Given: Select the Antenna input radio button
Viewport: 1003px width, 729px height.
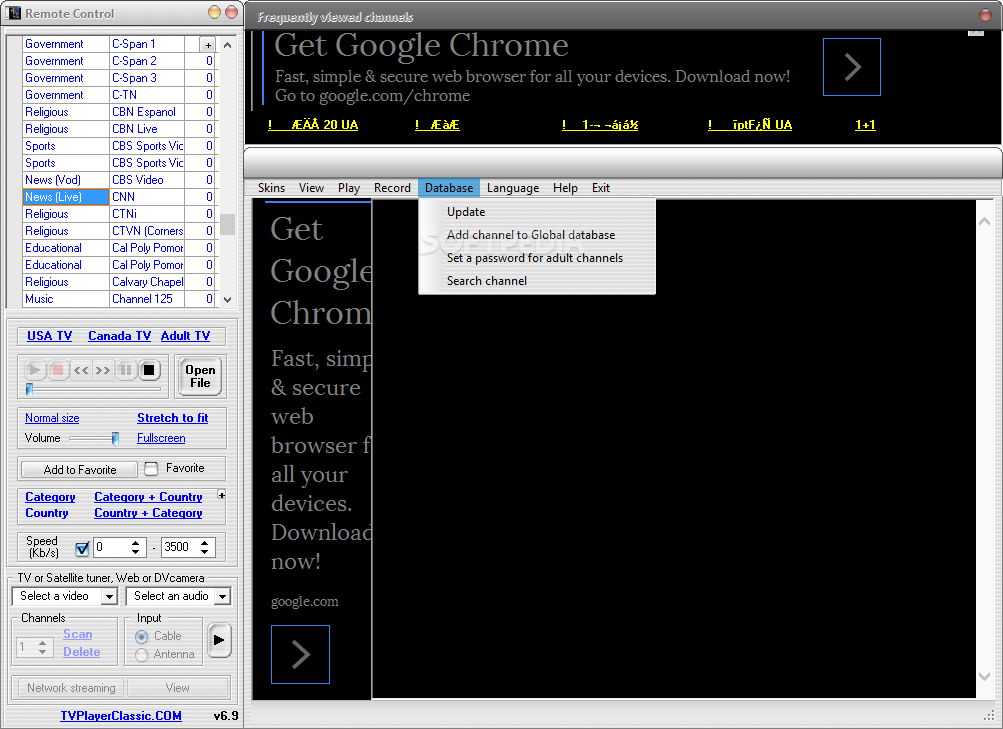Looking at the screenshot, I should click(x=142, y=655).
